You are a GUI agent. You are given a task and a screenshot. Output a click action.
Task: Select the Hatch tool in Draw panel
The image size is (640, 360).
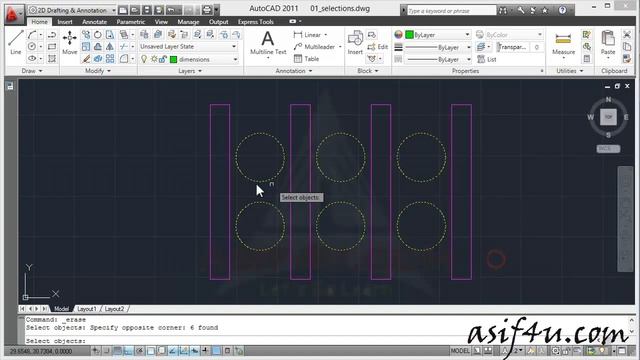[x=52, y=59]
